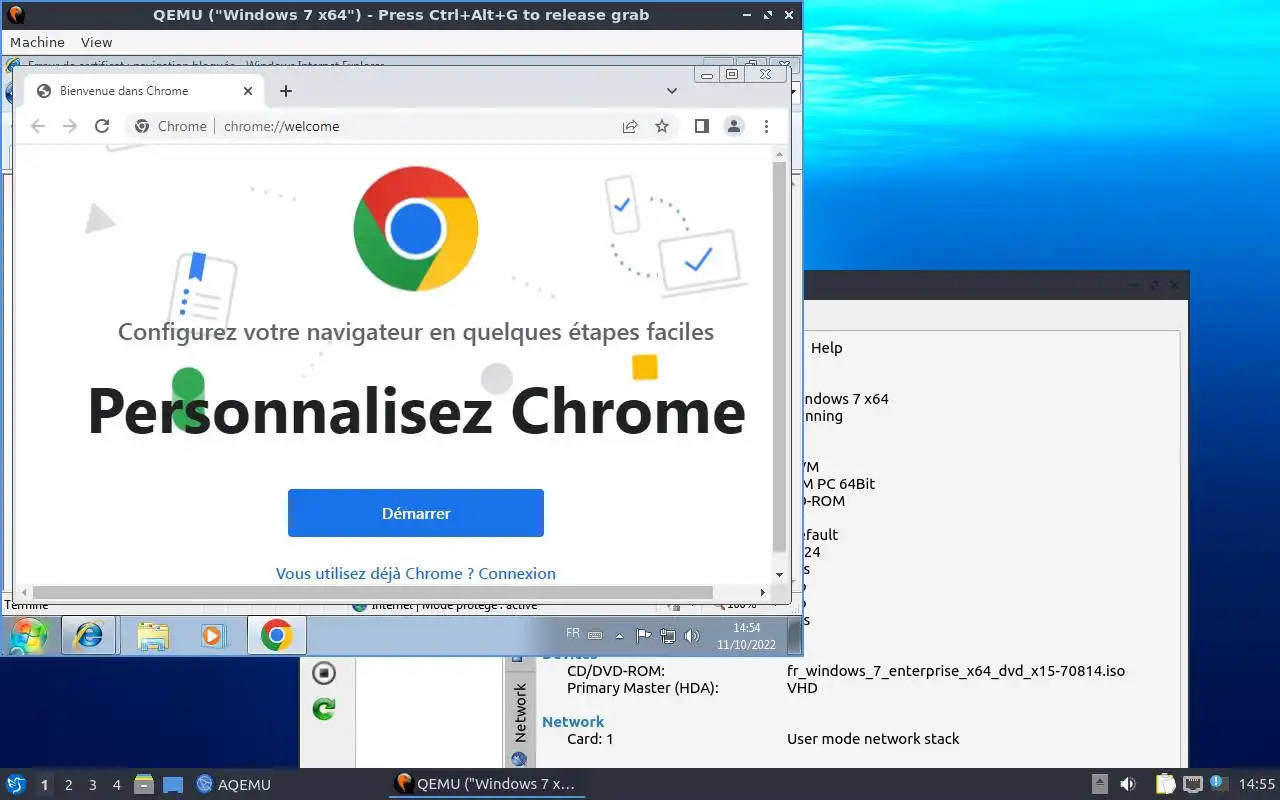
Task: Switch to workspace 2 in host panel
Action: (x=68, y=785)
